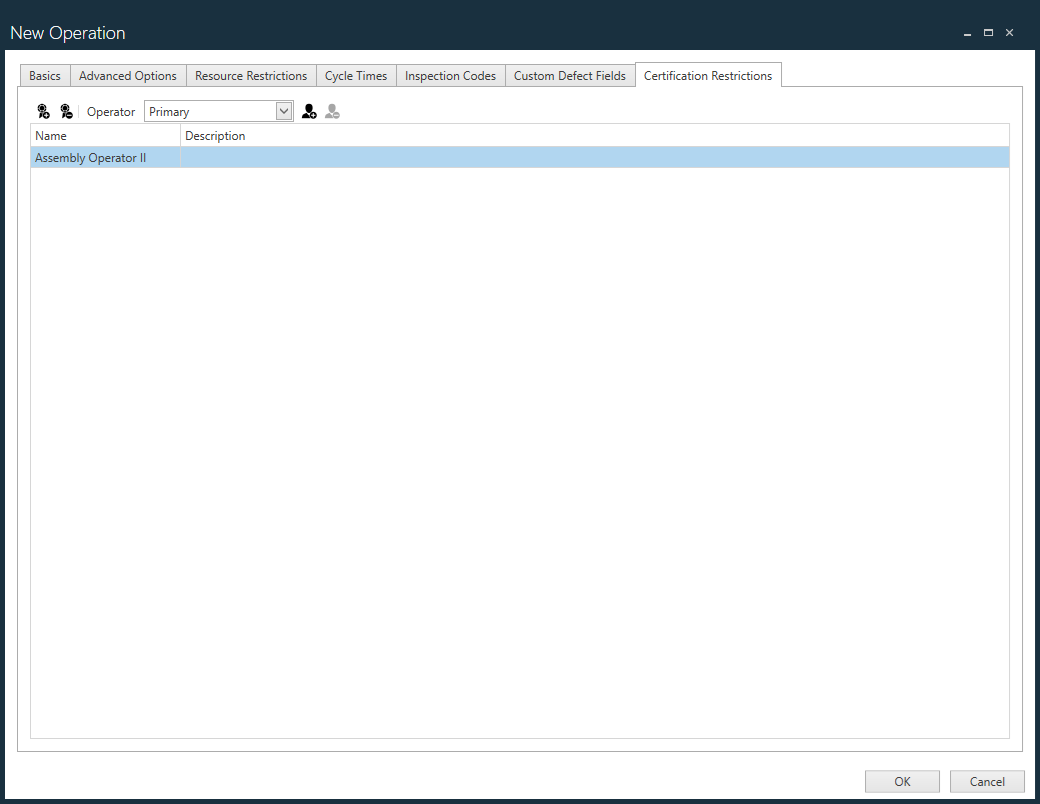Select the add operator icon
The image size is (1040, 804).
tap(309, 111)
